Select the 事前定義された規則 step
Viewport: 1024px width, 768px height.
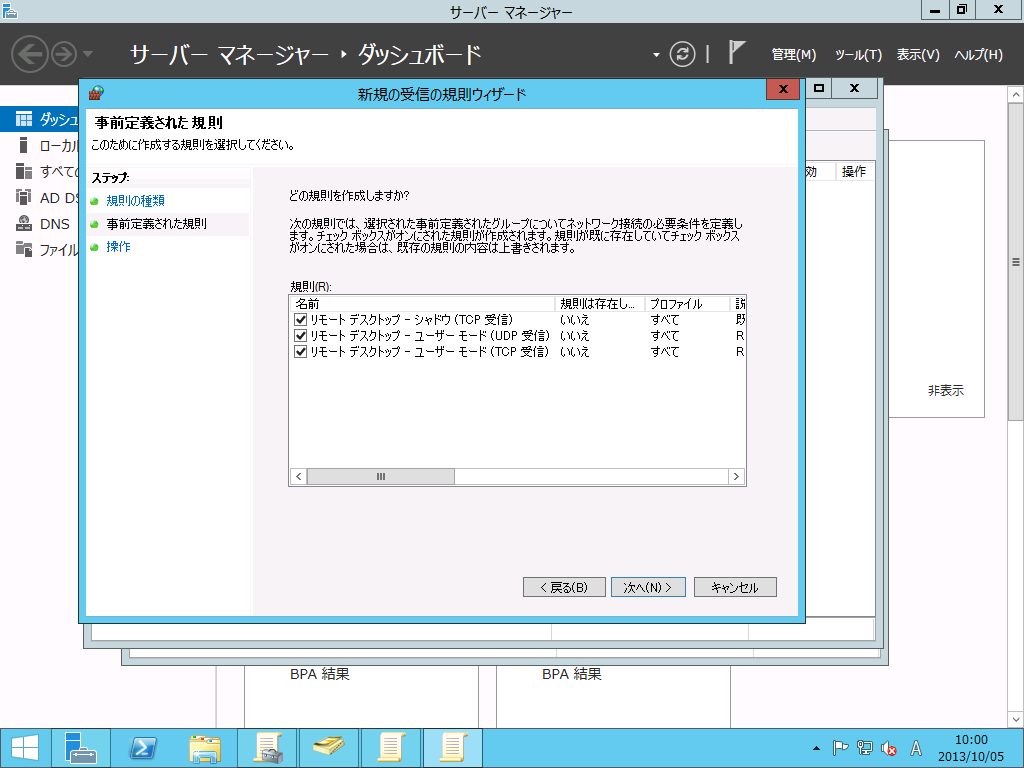(156, 224)
